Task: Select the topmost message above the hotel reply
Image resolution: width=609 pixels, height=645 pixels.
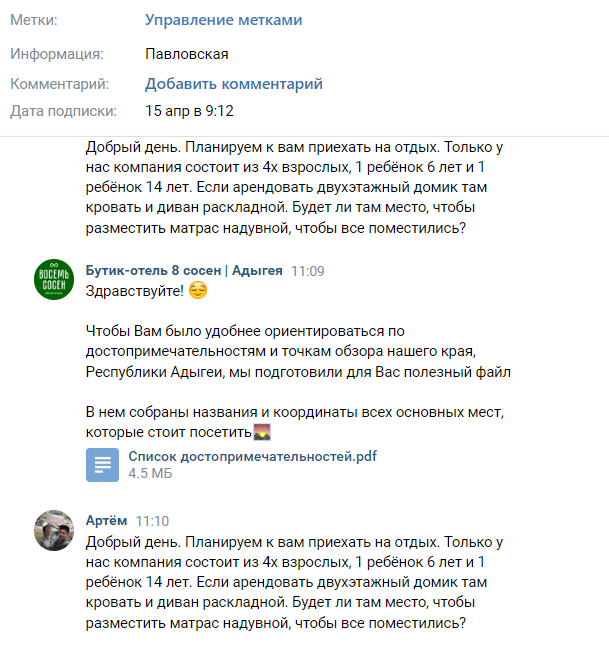Action: point(290,187)
